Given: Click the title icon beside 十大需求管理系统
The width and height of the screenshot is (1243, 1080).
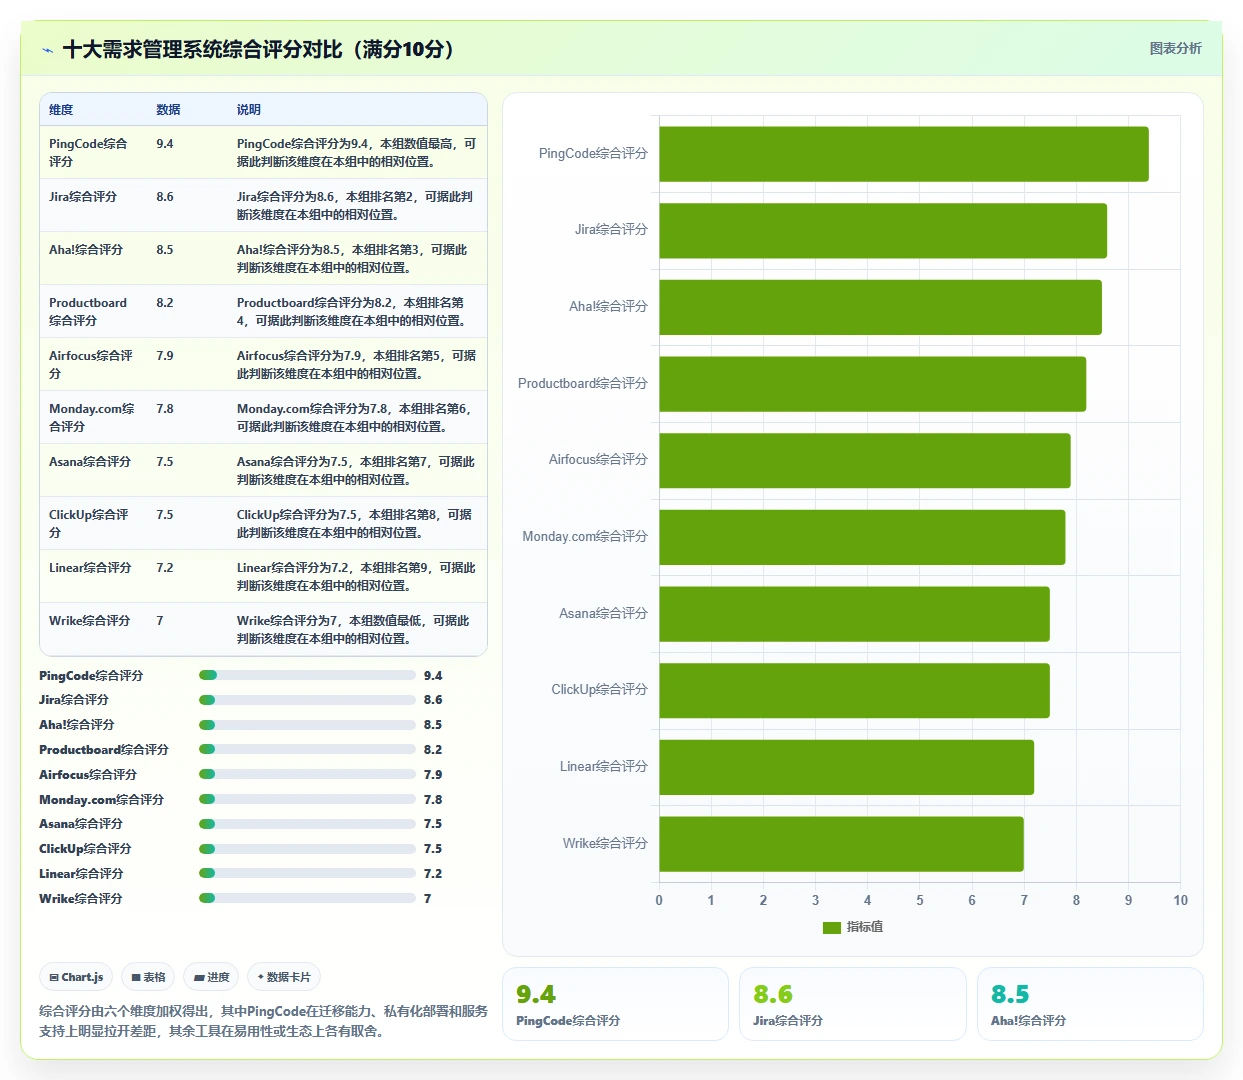Looking at the screenshot, I should click(x=47, y=50).
